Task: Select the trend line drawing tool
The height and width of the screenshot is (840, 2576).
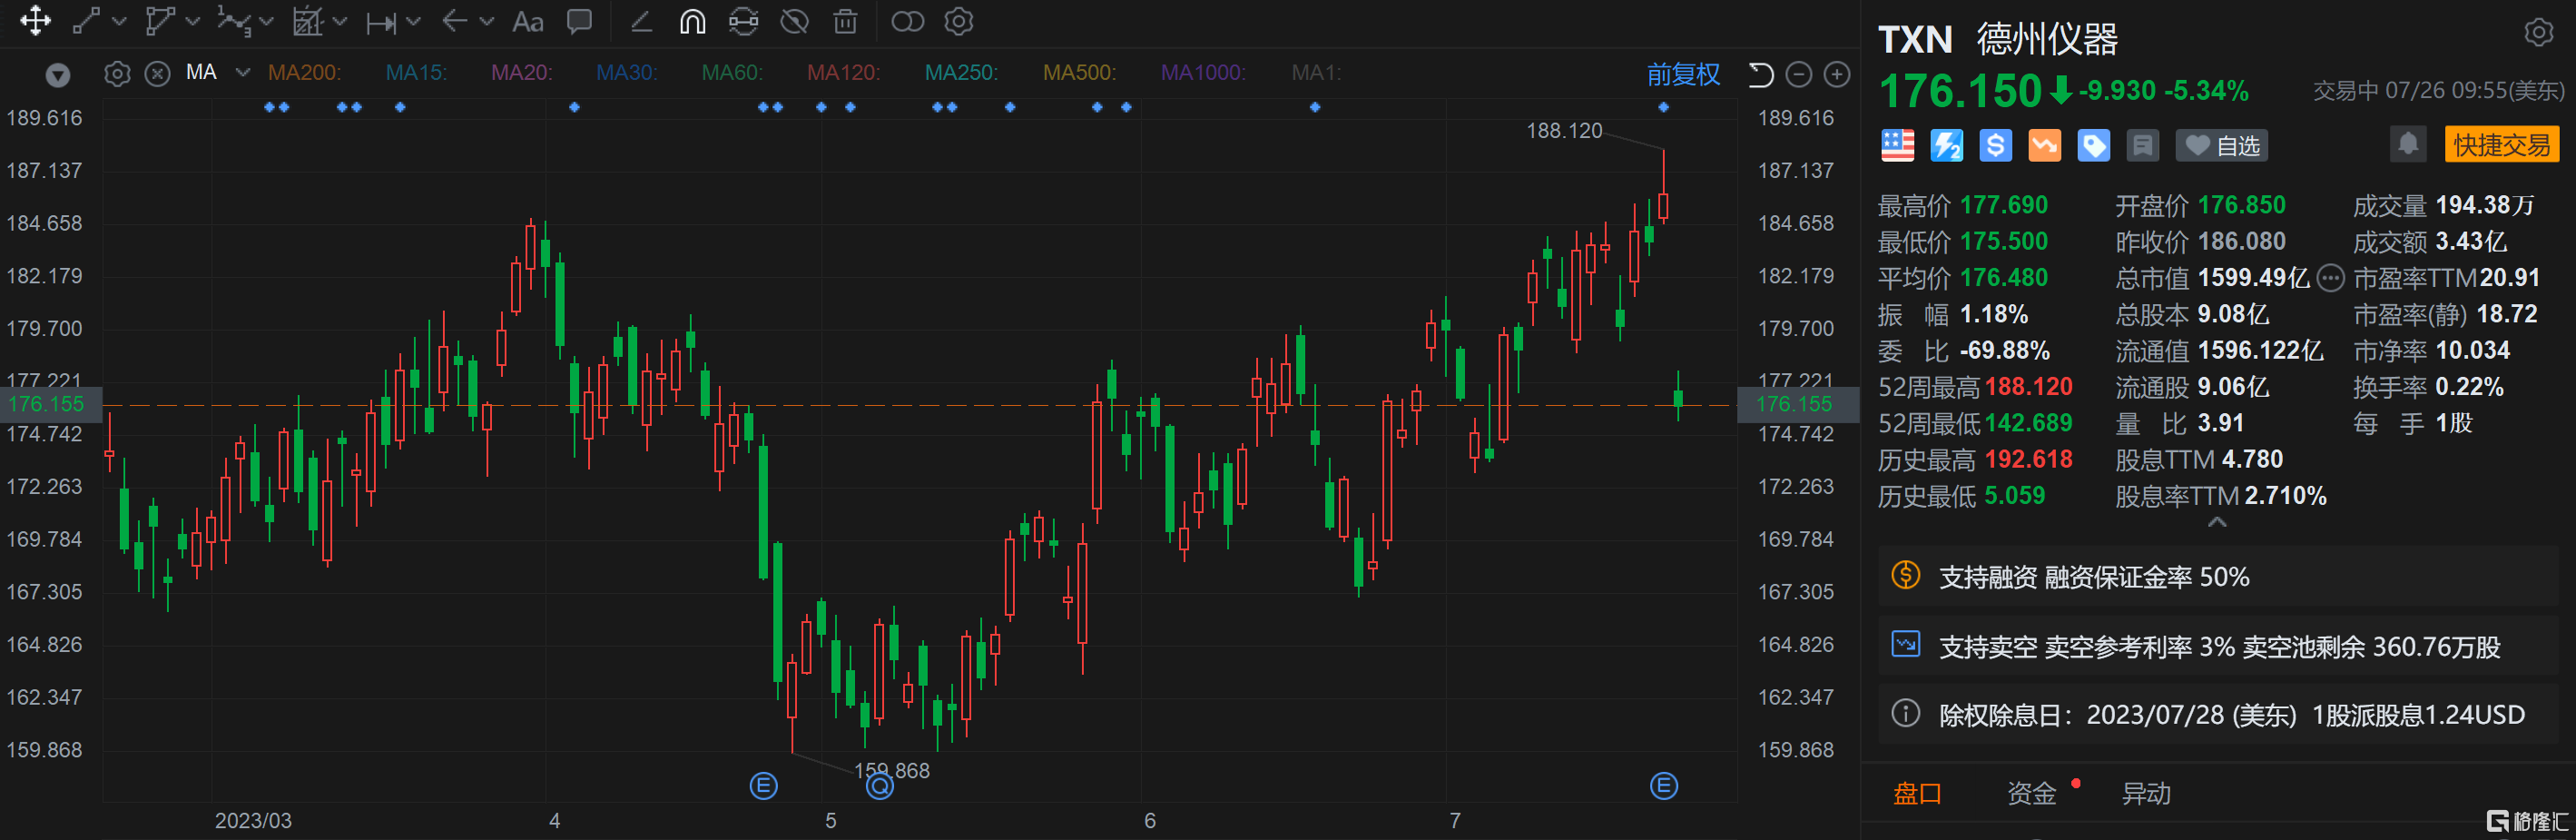Action: coord(87,21)
